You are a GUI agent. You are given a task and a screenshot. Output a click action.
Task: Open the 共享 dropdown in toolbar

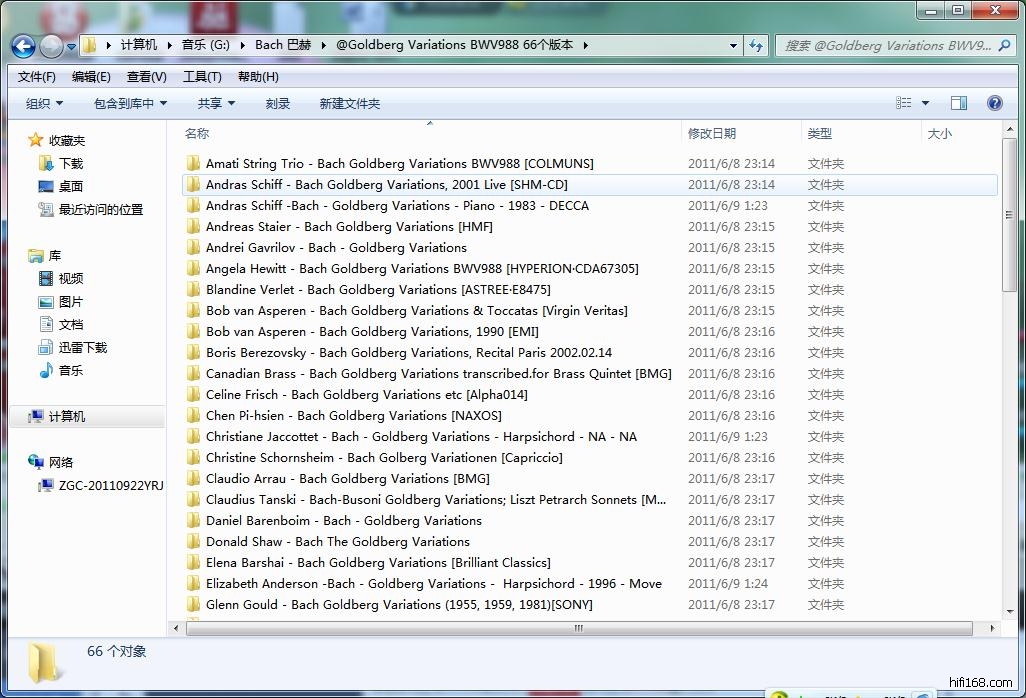[216, 103]
